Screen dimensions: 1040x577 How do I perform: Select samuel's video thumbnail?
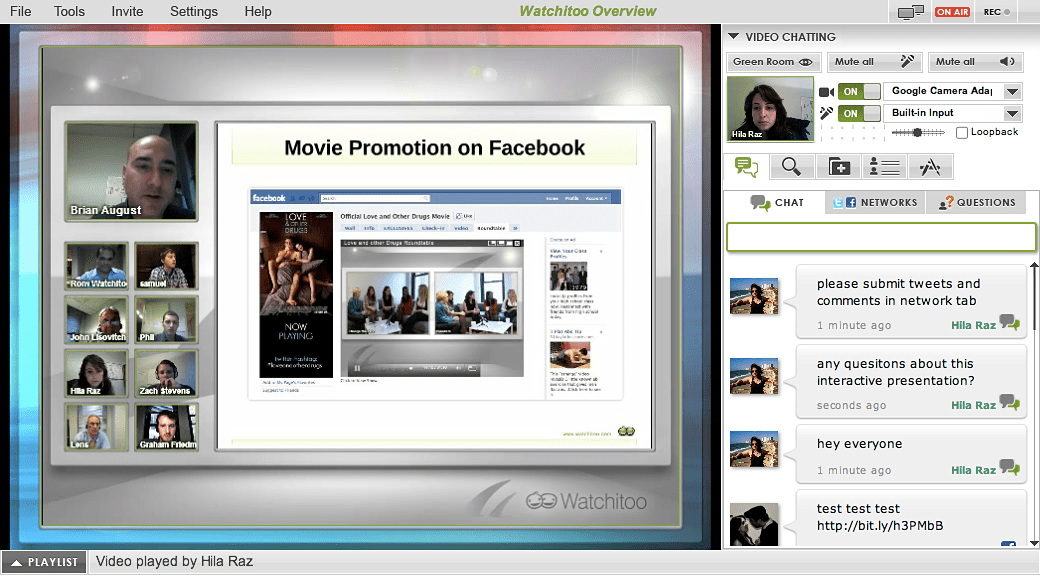(166, 265)
